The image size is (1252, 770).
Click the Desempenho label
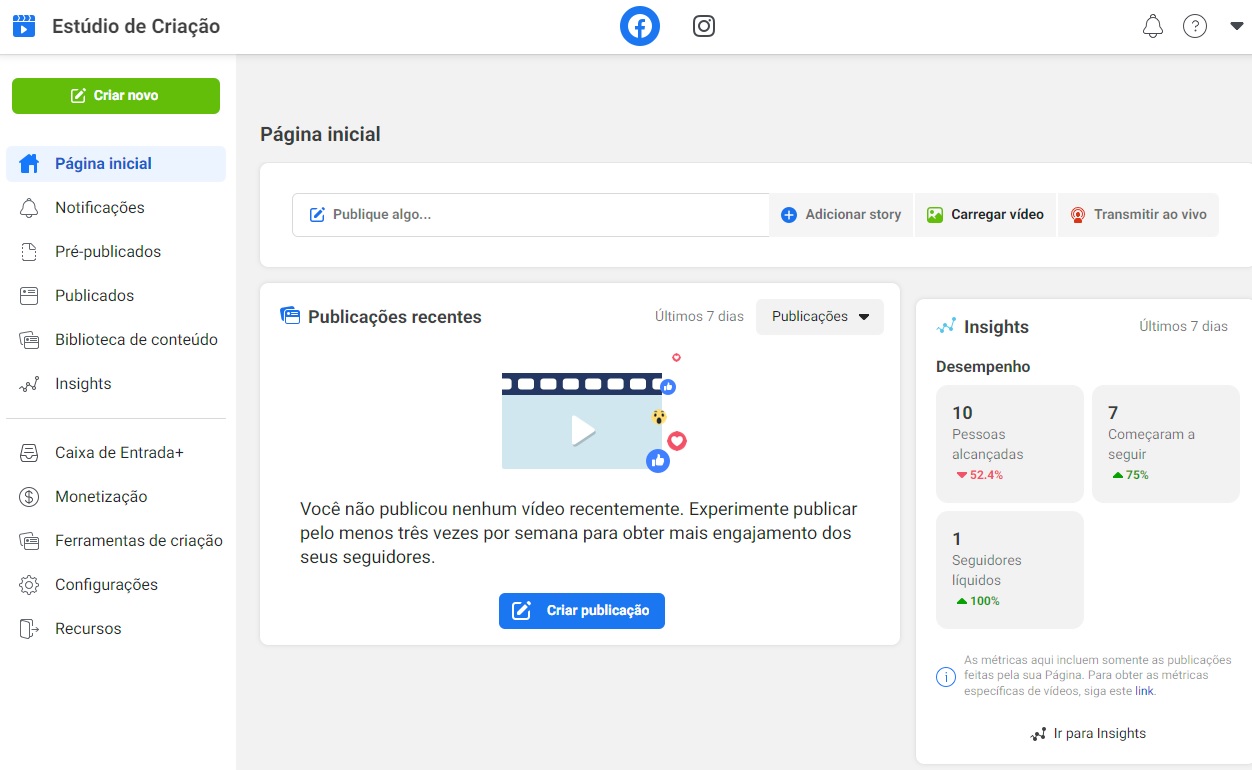[983, 367]
